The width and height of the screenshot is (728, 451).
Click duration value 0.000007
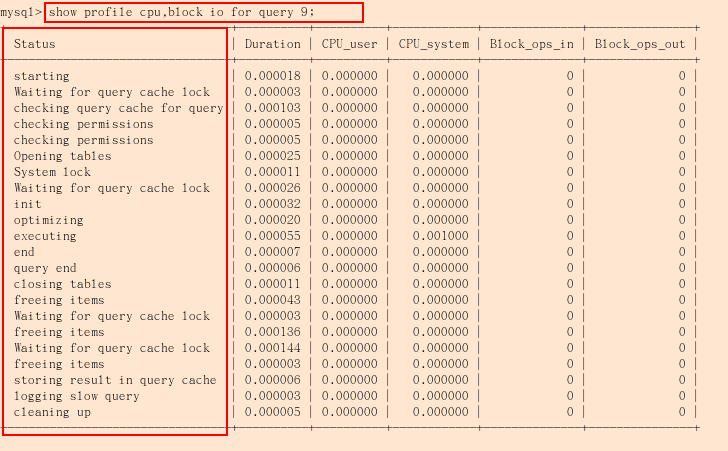tap(273, 252)
